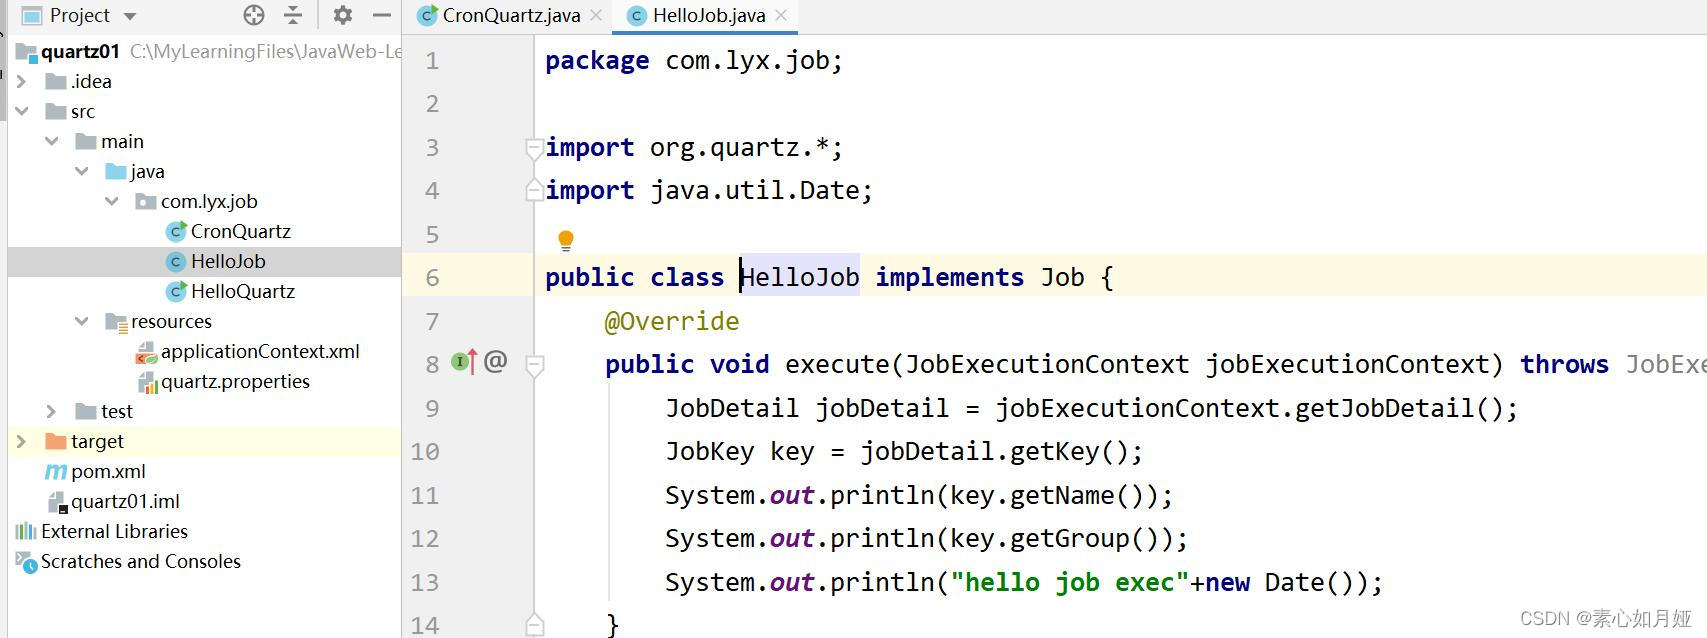Click the implements-method gutter icon on line 8
Screen dimensions: 1707x638
[x=464, y=362]
